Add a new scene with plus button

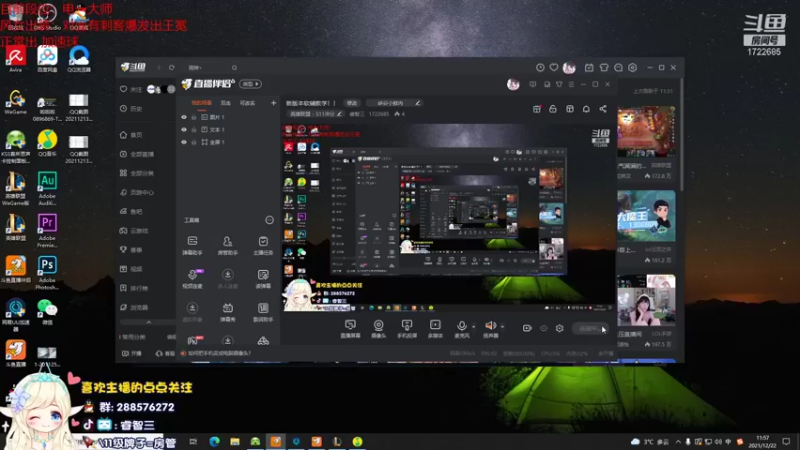(x=273, y=103)
